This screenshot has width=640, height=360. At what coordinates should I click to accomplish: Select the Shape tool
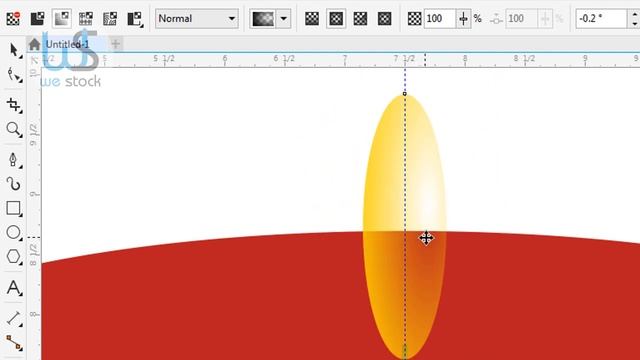point(14,75)
